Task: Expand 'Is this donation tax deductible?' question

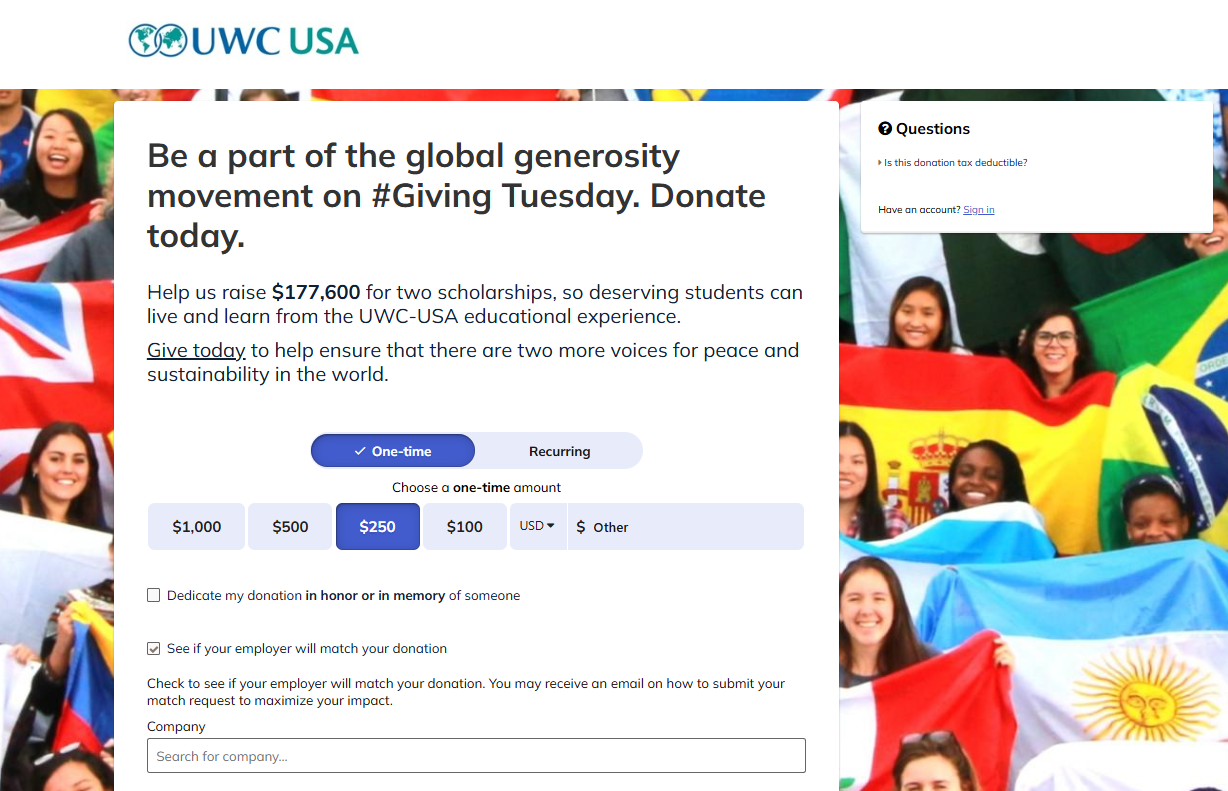Action: (x=953, y=162)
